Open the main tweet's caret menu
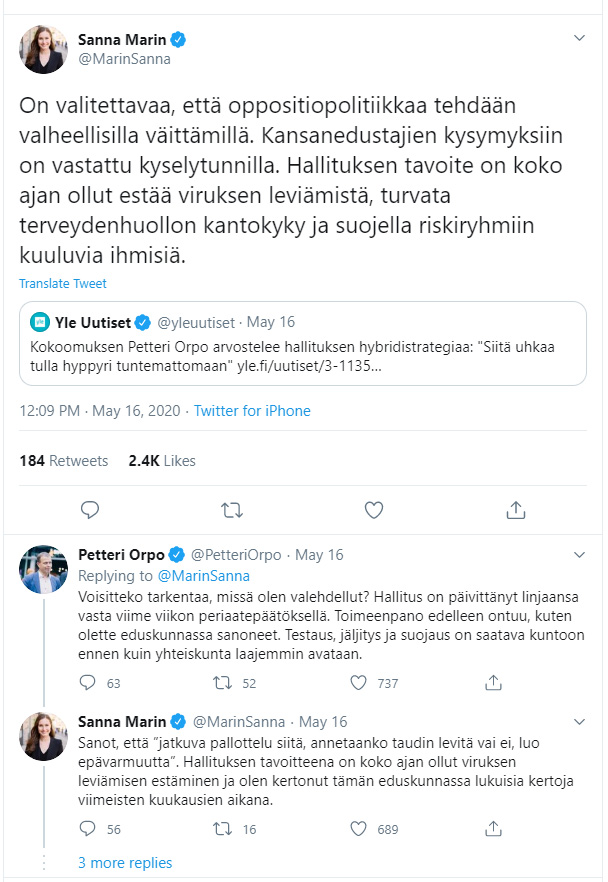Viewport: 608px width, 882px height. tap(578, 36)
